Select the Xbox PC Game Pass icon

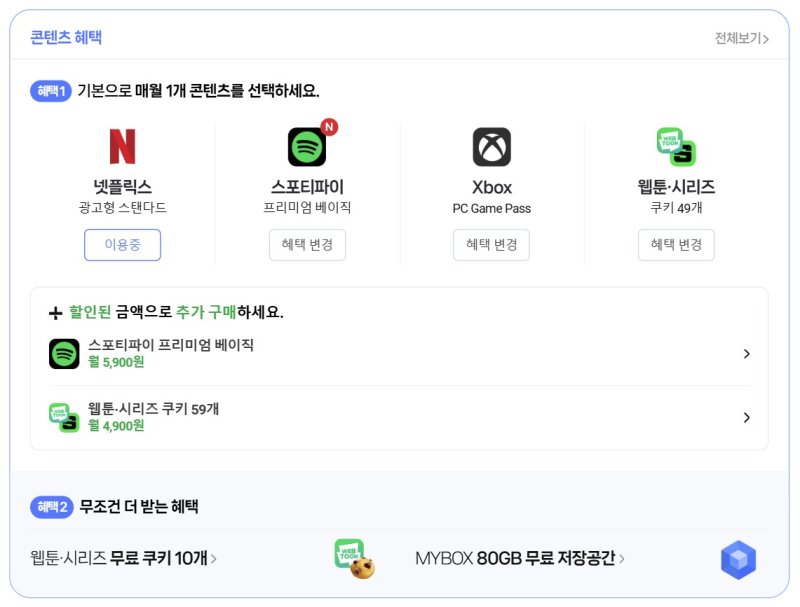(491, 148)
